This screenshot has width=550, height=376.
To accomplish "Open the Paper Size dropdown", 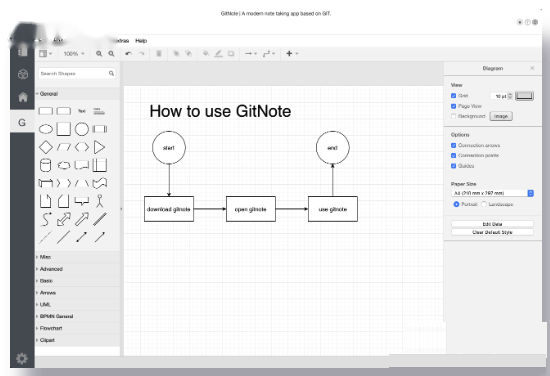I will pos(492,193).
